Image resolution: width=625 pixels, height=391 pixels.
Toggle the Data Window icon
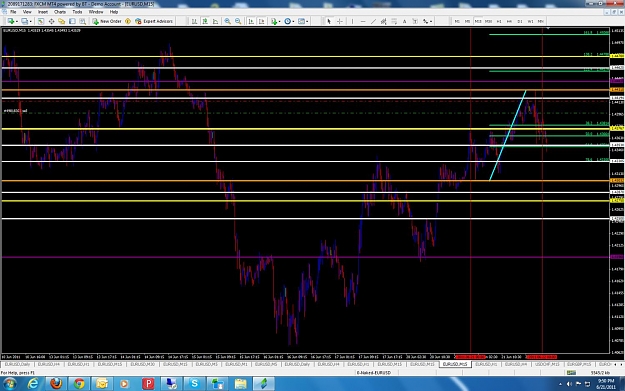click(x=51, y=21)
